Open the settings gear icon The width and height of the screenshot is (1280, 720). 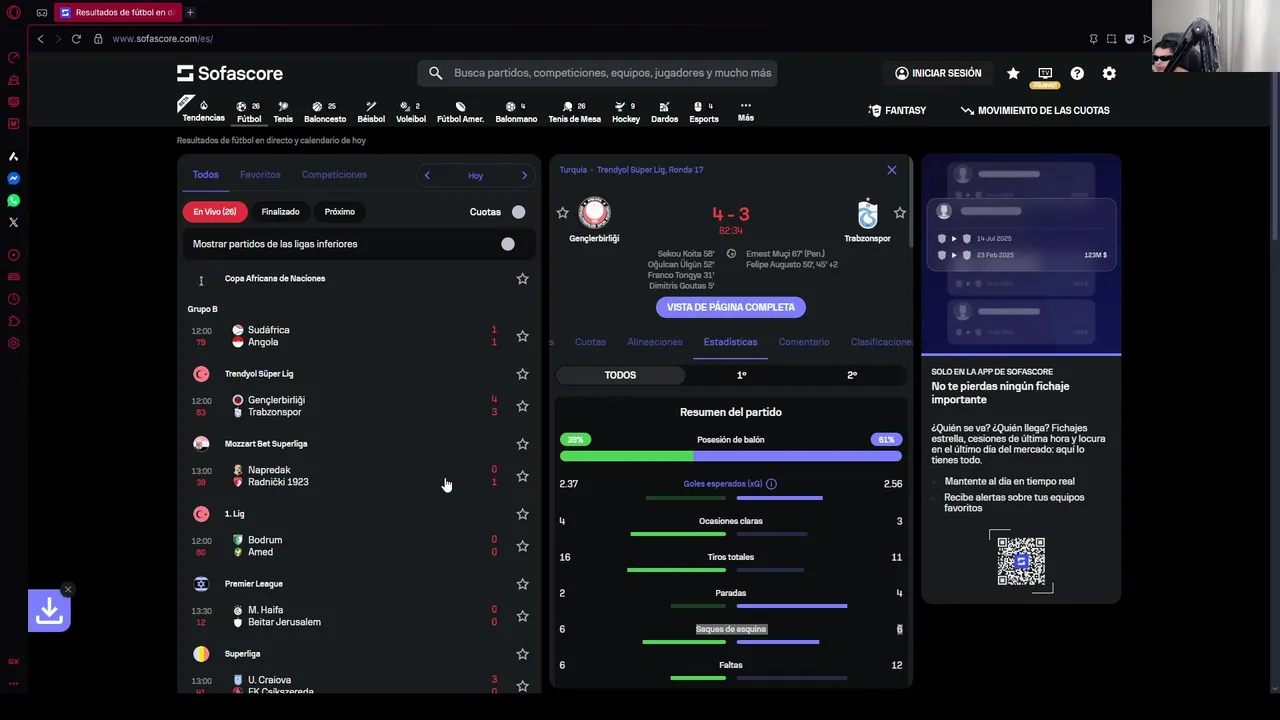[x=1109, y=73]
